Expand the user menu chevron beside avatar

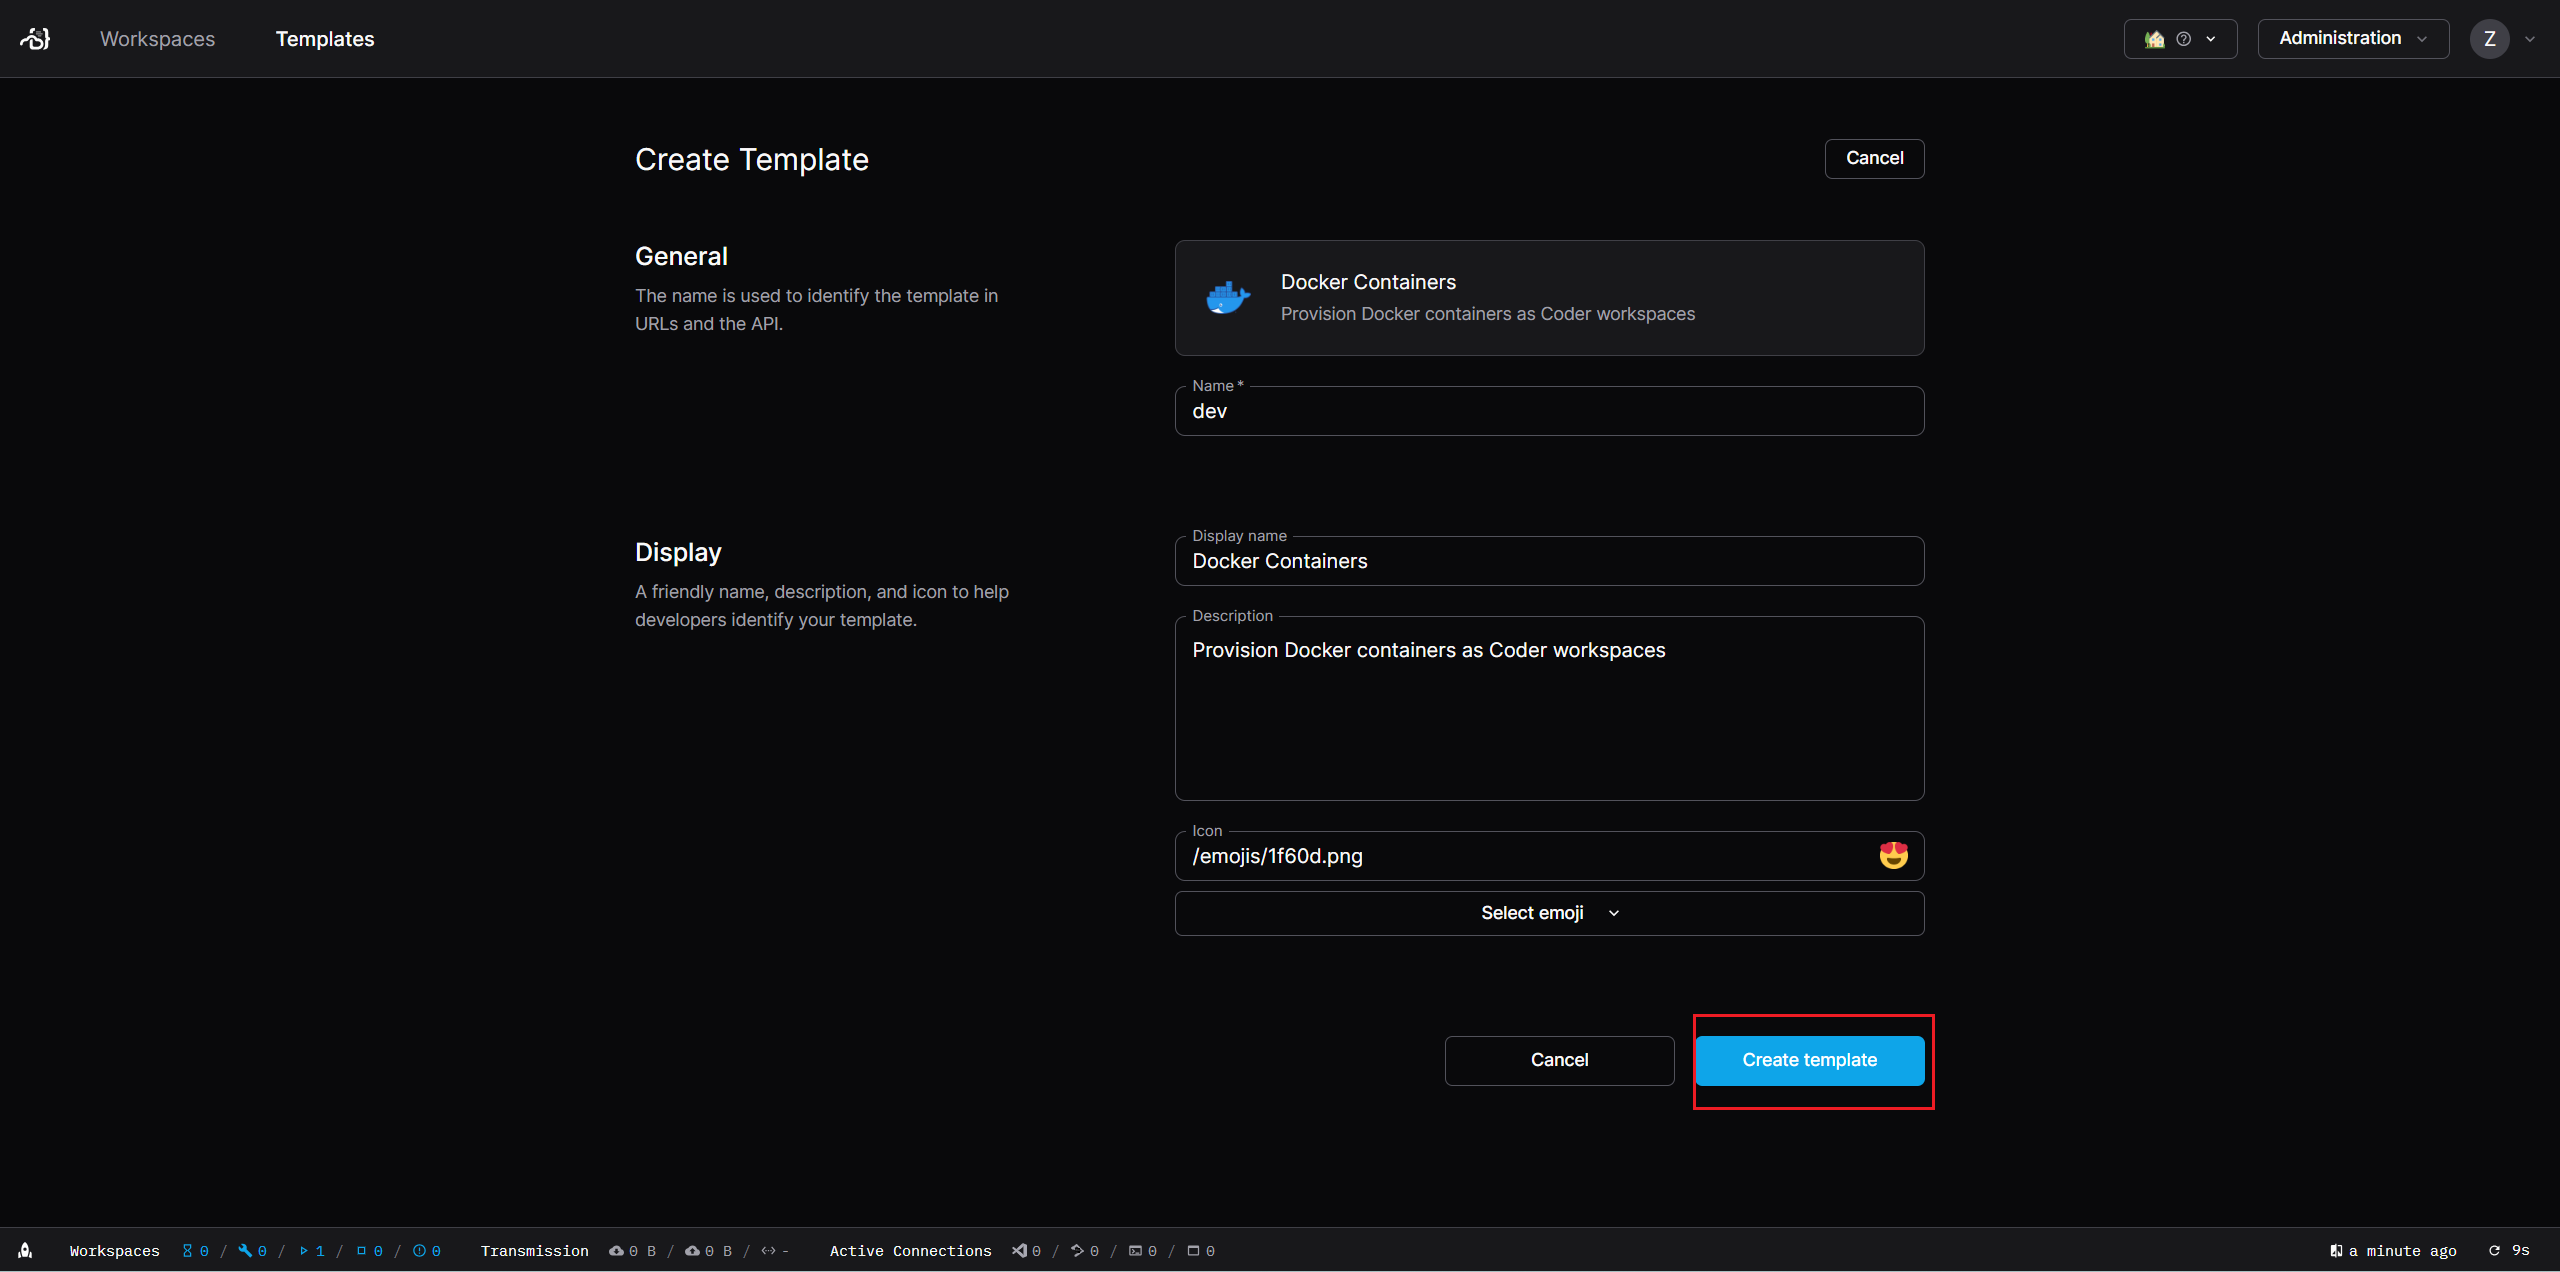pyautogui.click(x=2530, y=40)
